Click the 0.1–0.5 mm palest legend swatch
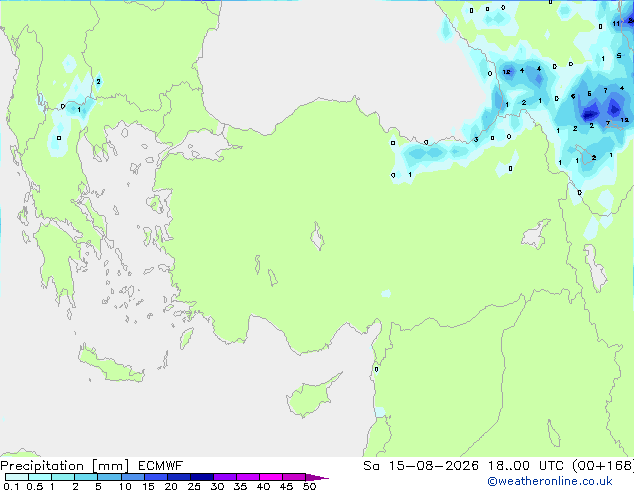This screenshot has height=490, width=634. click(x=17, y=477)
